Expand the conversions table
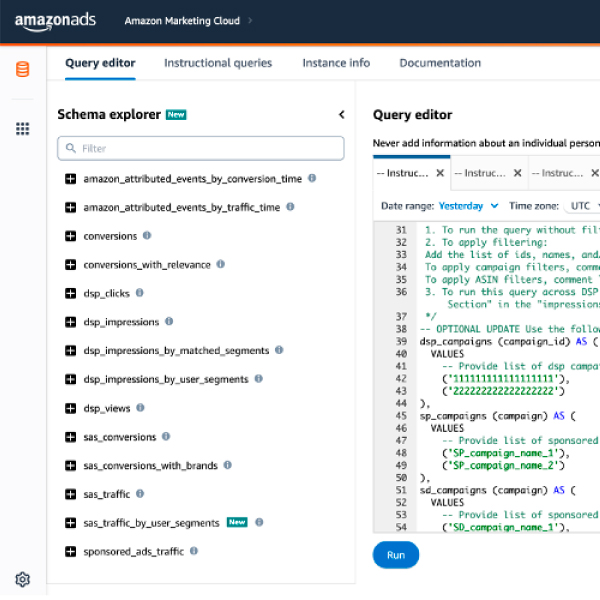600x600 pixels. tap(70, 236)
